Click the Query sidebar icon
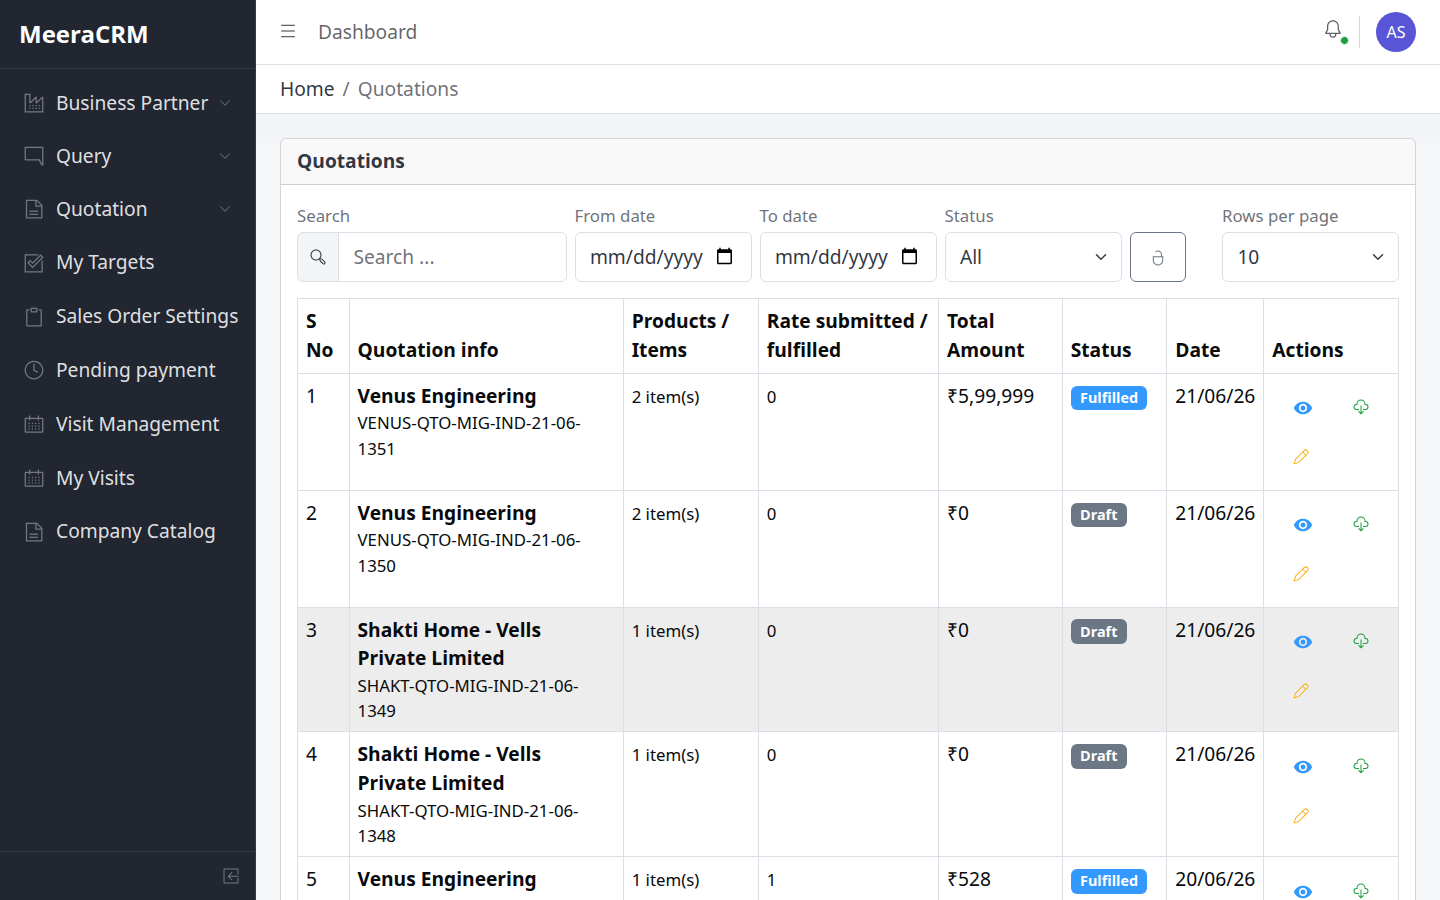The image size is (1440, 900). [x=34, y=156]
